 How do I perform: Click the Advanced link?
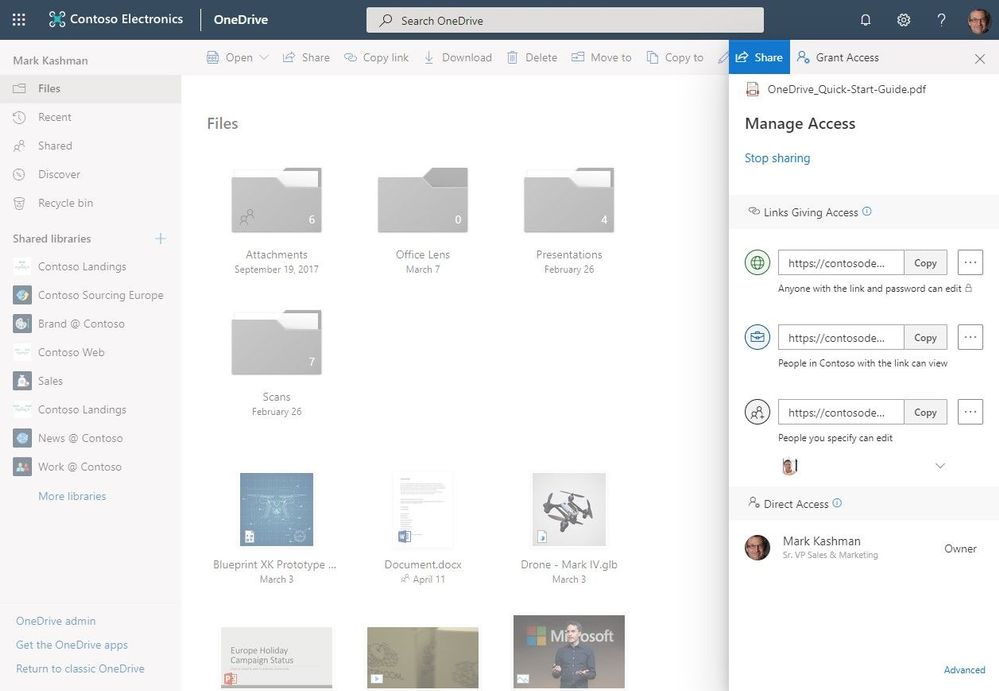pos(964,670)
